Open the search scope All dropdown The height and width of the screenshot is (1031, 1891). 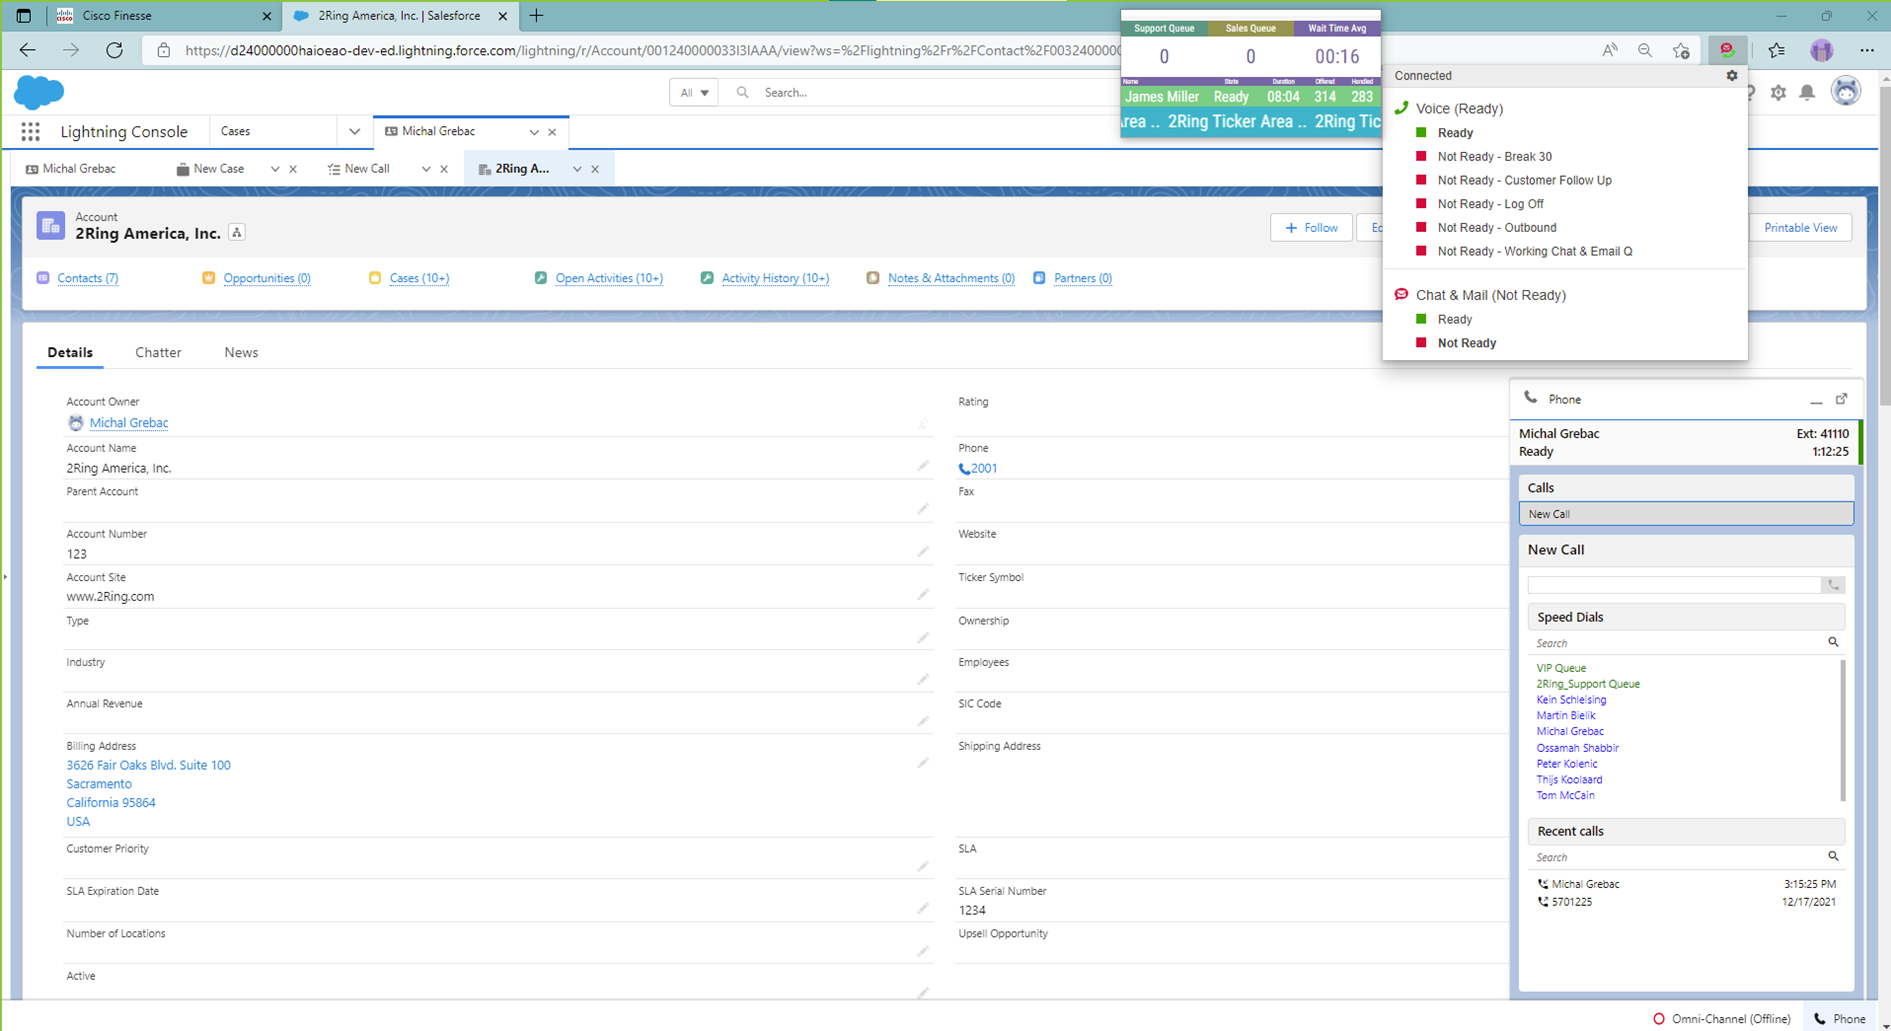pos(693,91)
